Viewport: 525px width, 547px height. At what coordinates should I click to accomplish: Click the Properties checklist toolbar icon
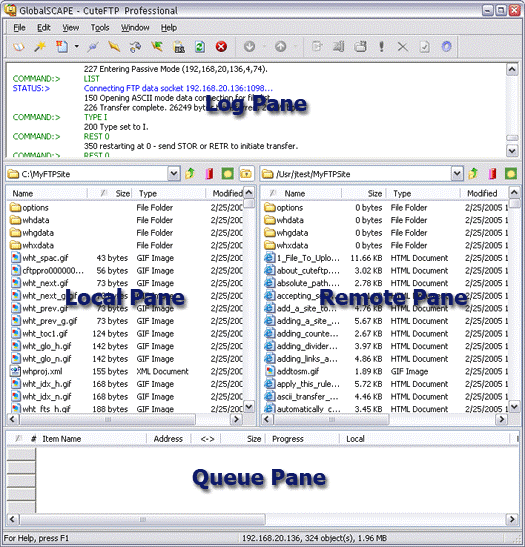point(425,46)
